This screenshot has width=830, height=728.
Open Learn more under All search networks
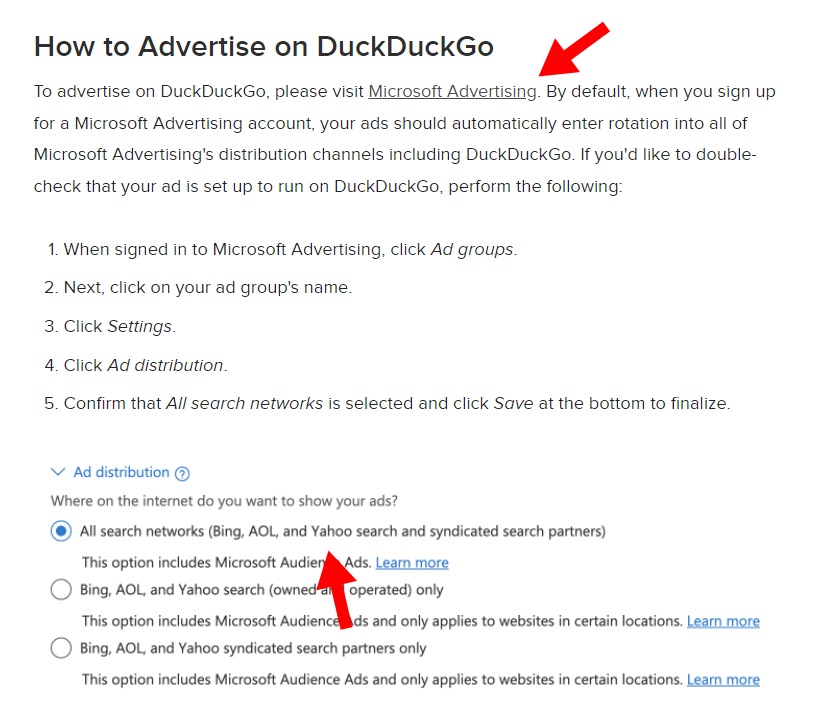tap(412, 562)
